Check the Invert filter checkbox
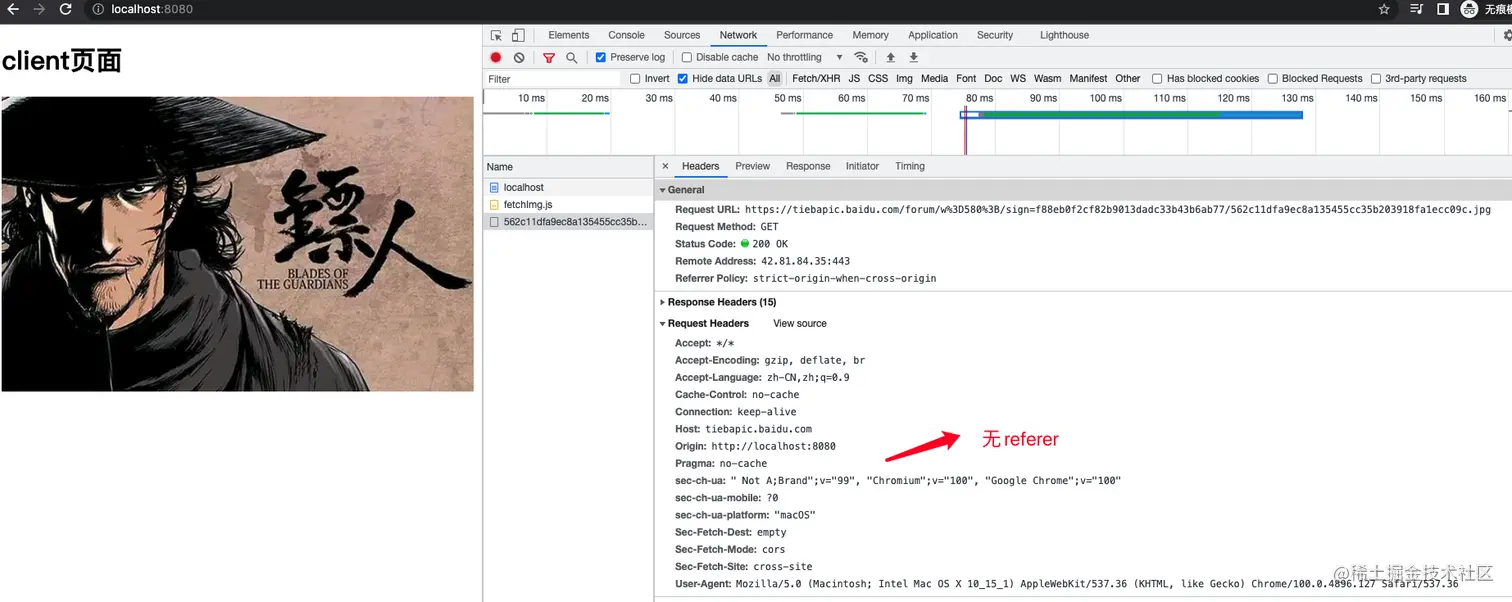The width and height of the screenshot is (1512, 602). click(x=635, y=78)
